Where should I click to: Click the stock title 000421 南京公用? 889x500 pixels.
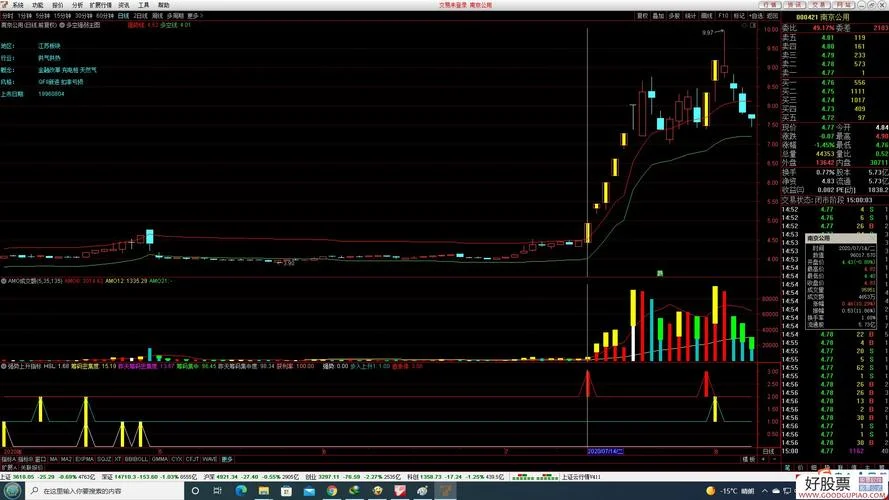click(823, 17)
